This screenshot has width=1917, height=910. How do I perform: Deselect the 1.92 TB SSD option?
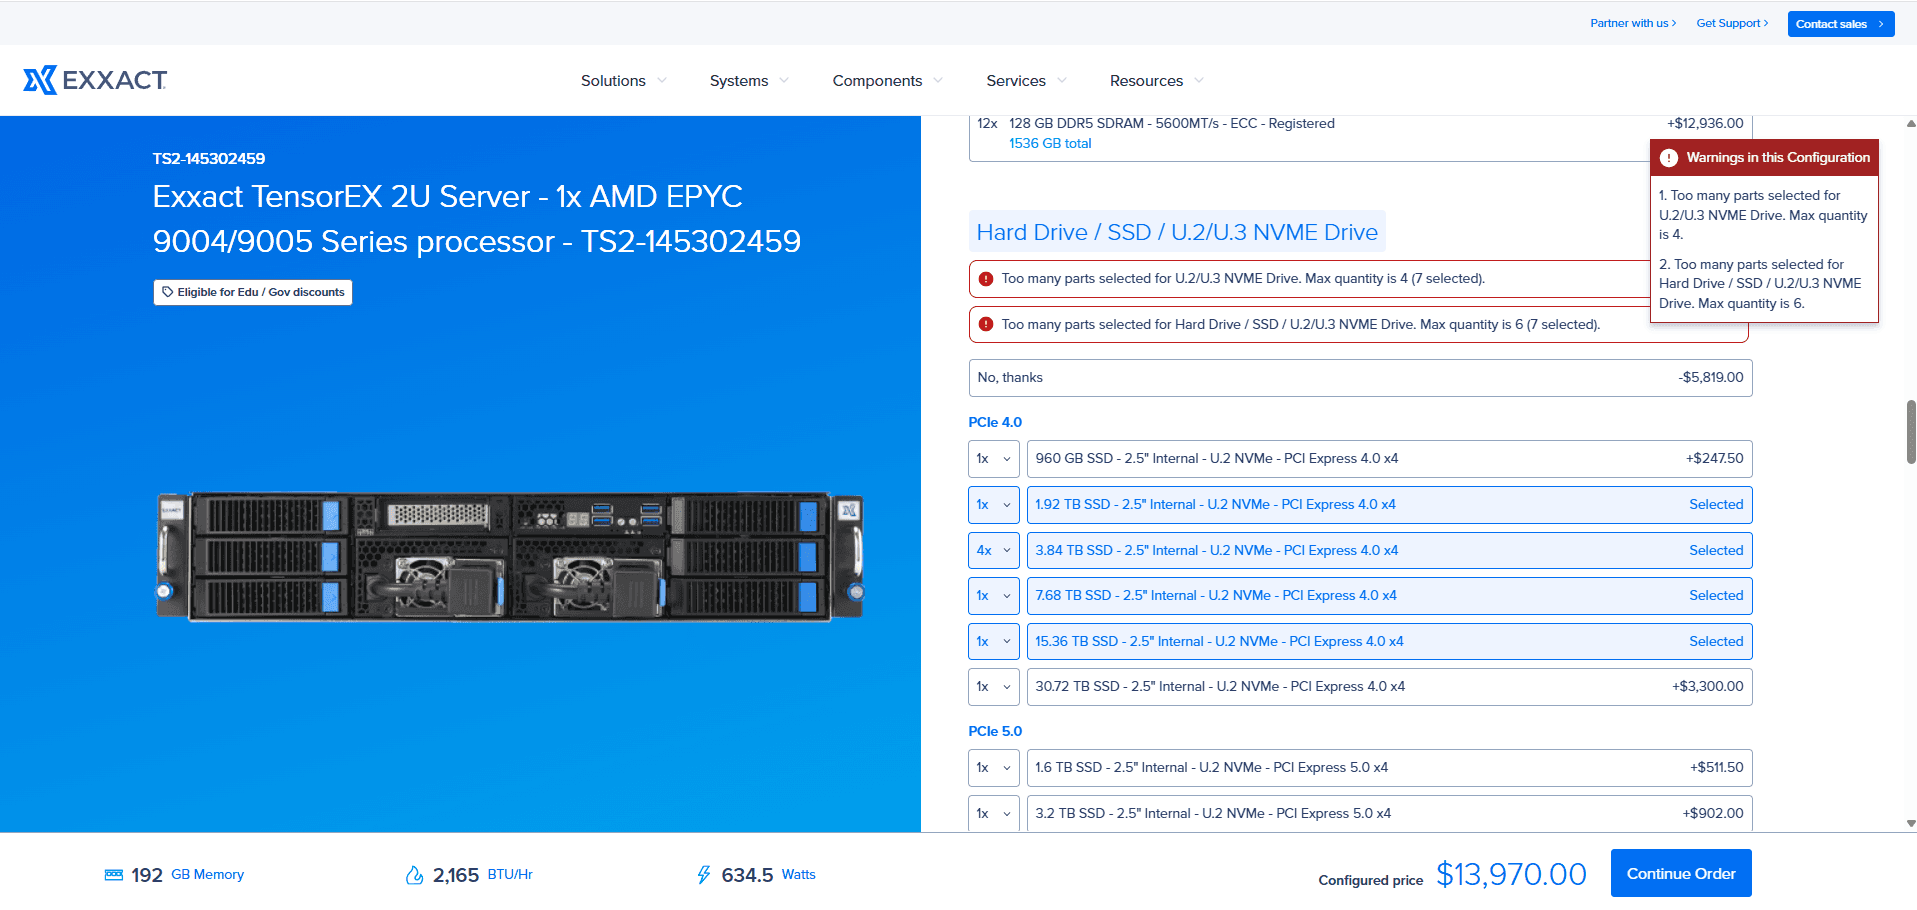pyautogui.click(x=1389, y=505)
